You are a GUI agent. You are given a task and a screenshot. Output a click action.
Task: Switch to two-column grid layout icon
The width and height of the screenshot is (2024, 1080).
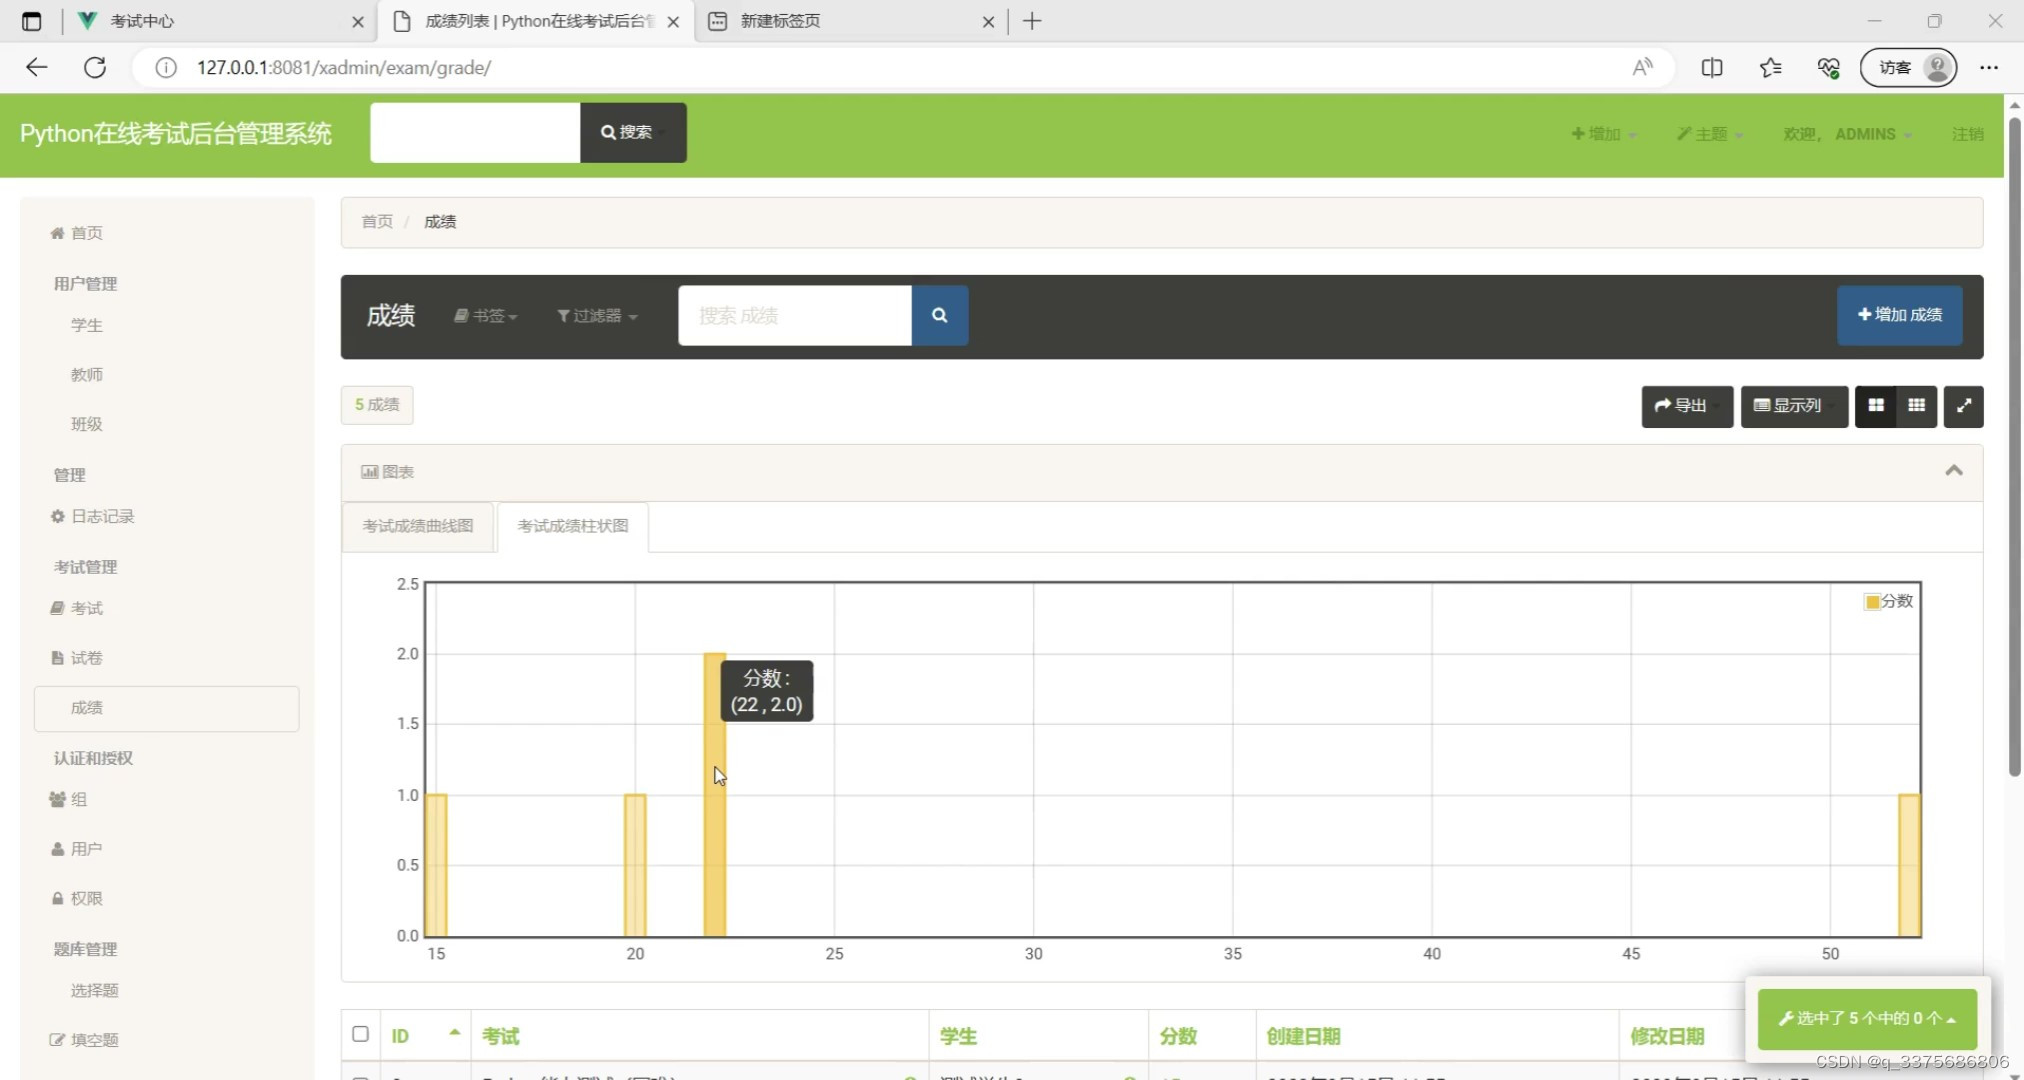pyautogui.click(x=1876, y=406)
